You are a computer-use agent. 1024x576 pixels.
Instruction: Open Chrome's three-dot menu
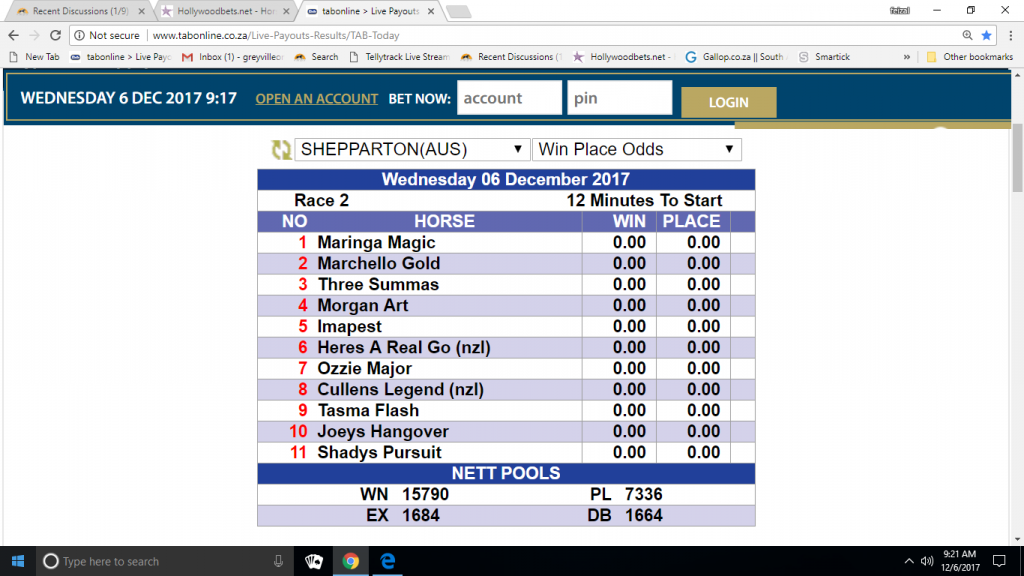click(x=1008, y=35)
